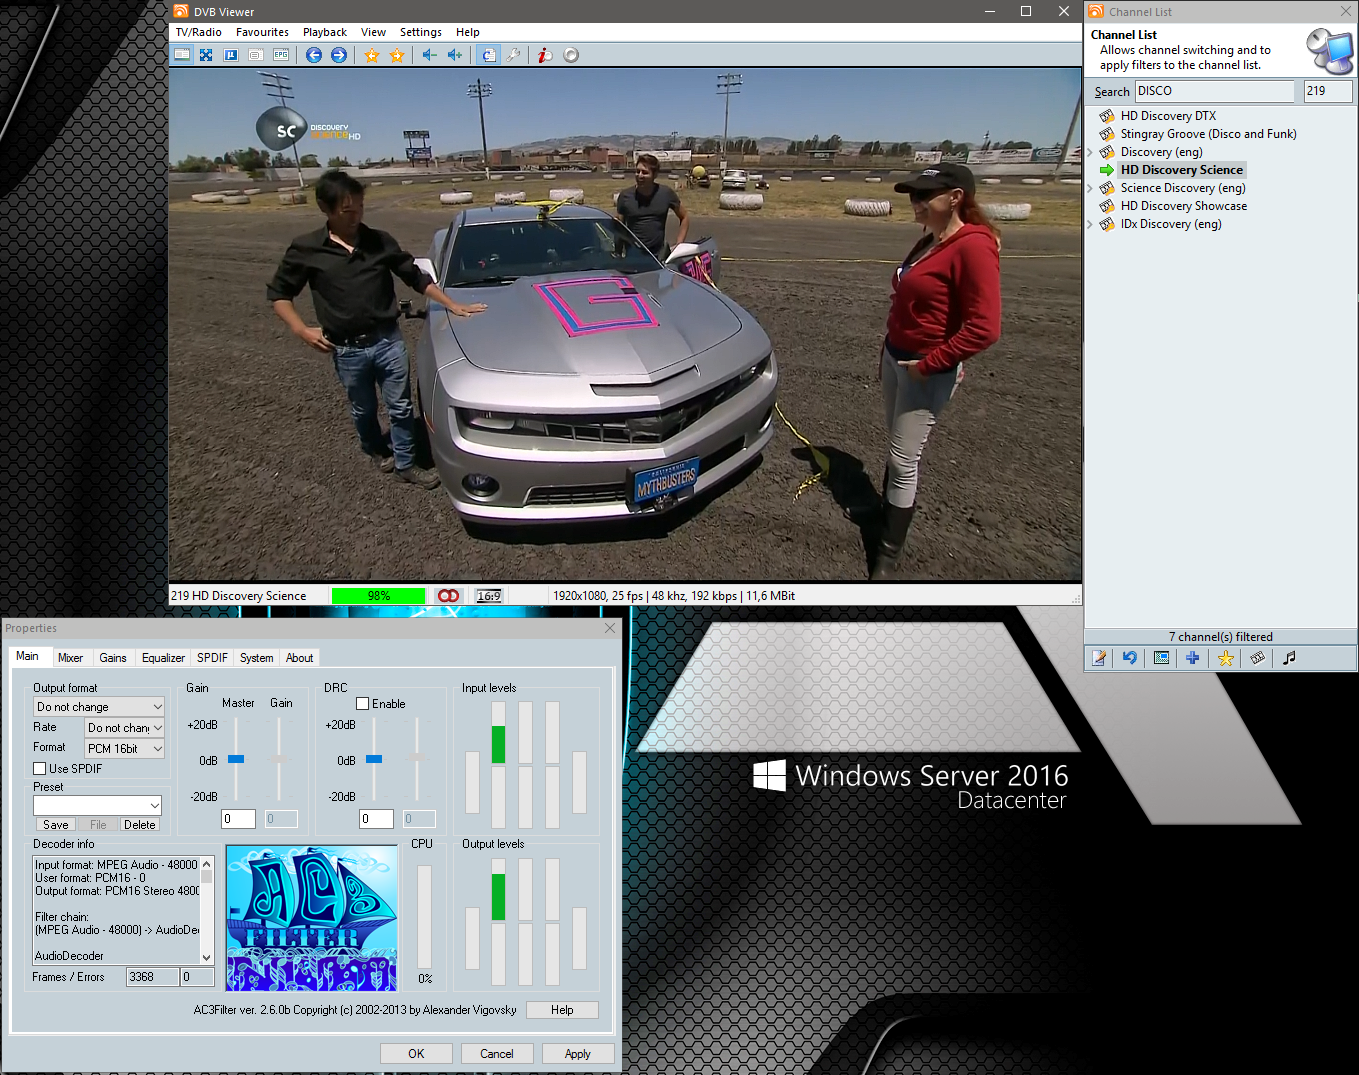Viewport: 1359px width, 1075px height.
Task: Open the TV/Radio menu
Action: [x=199, y=32]
